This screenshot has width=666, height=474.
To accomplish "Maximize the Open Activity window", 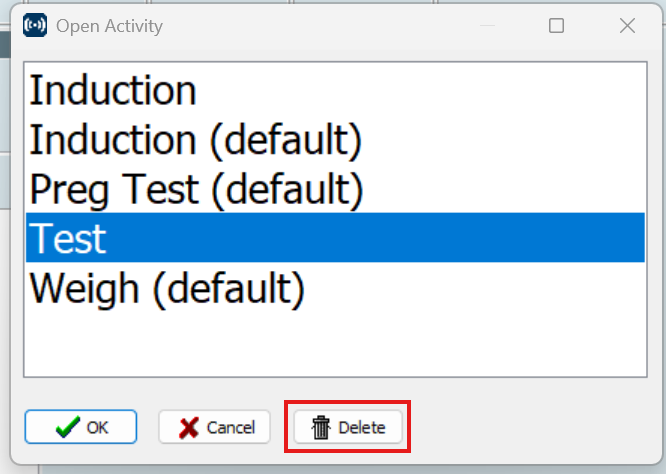I will tap(556, 26).
